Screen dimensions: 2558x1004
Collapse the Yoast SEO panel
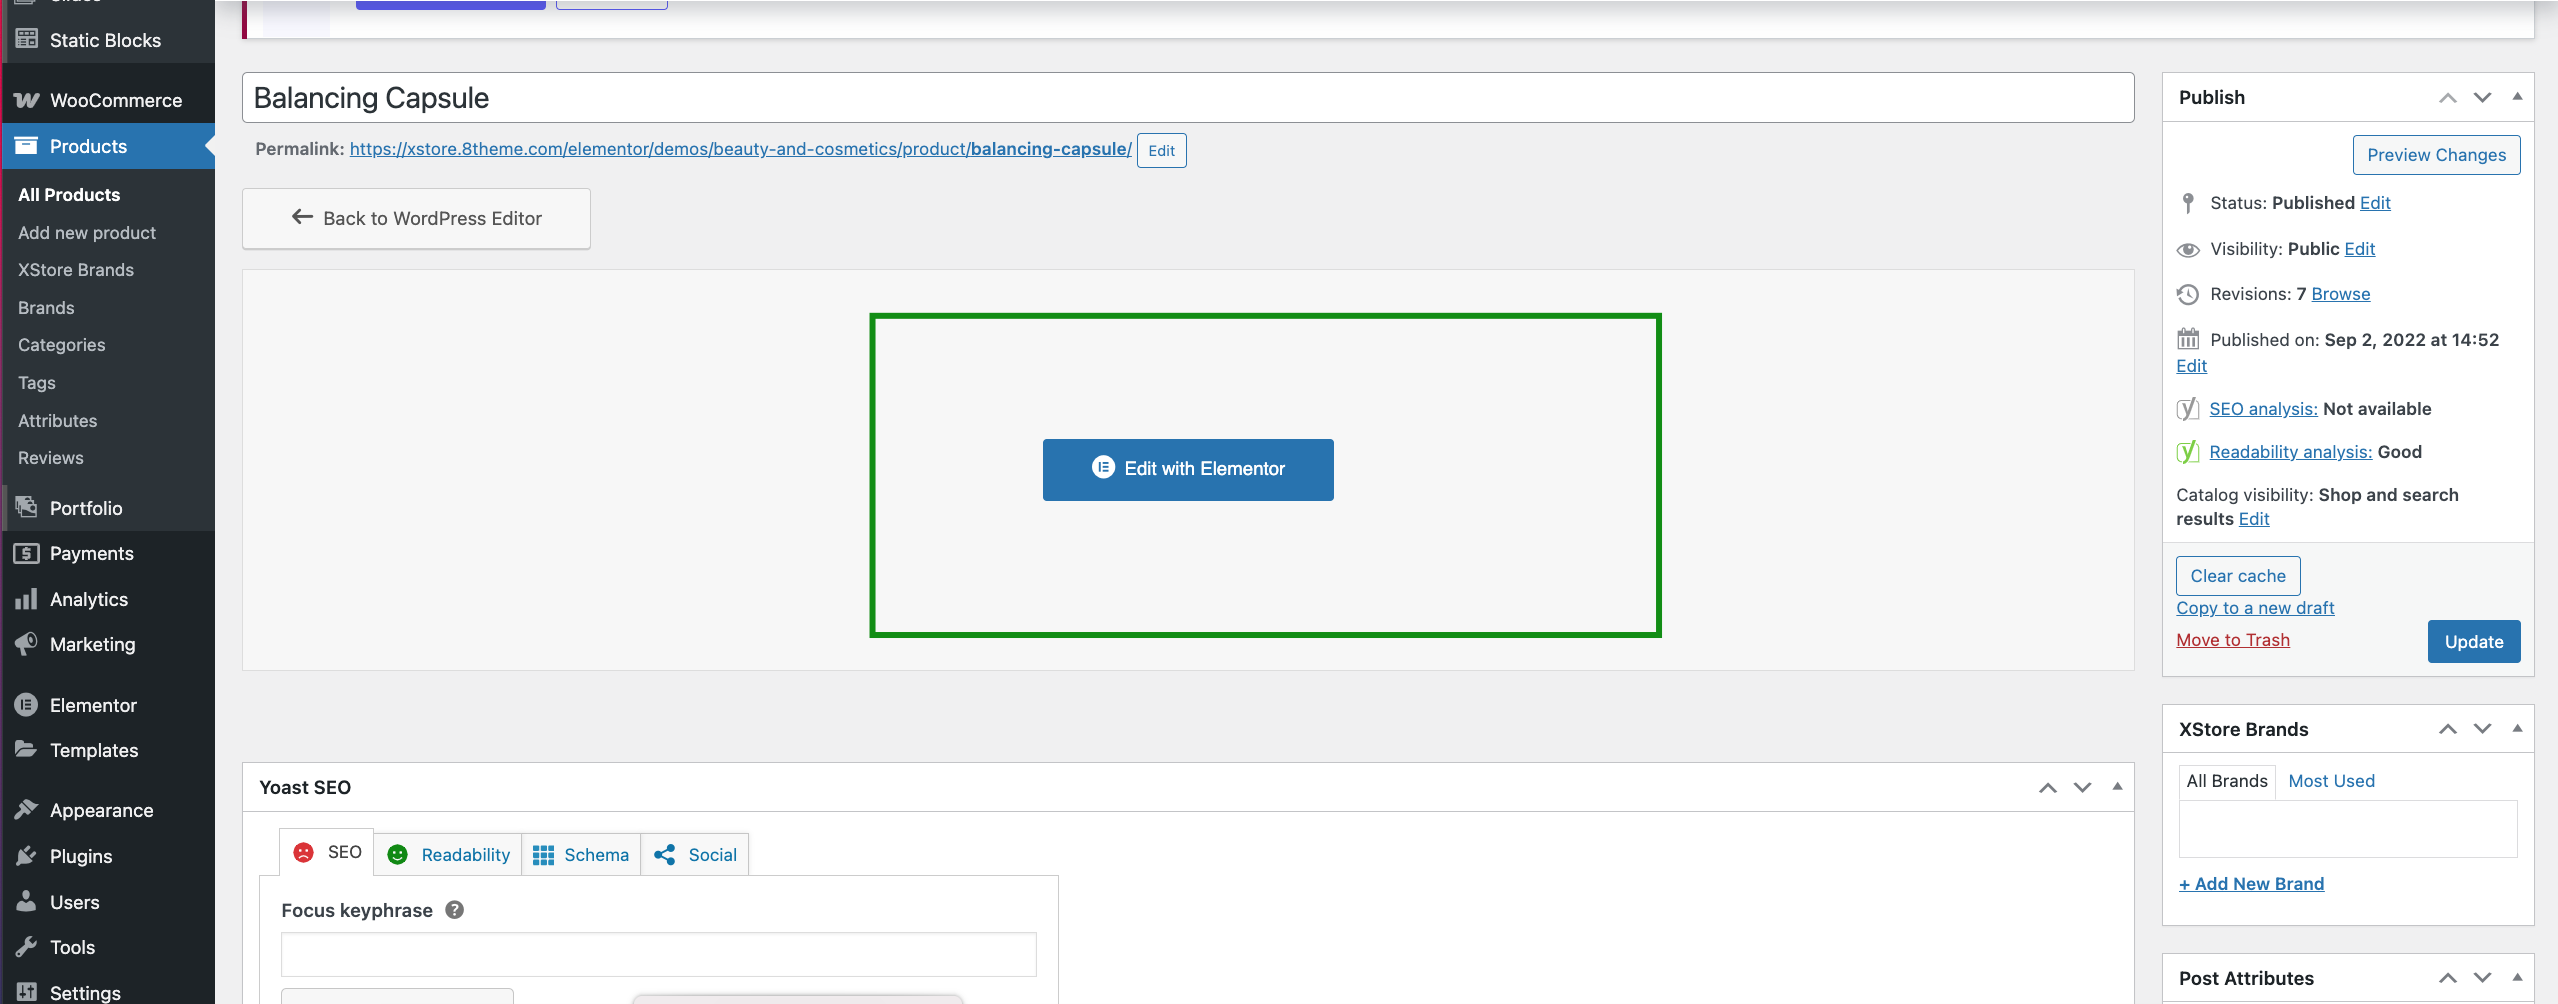(2117, 787)
